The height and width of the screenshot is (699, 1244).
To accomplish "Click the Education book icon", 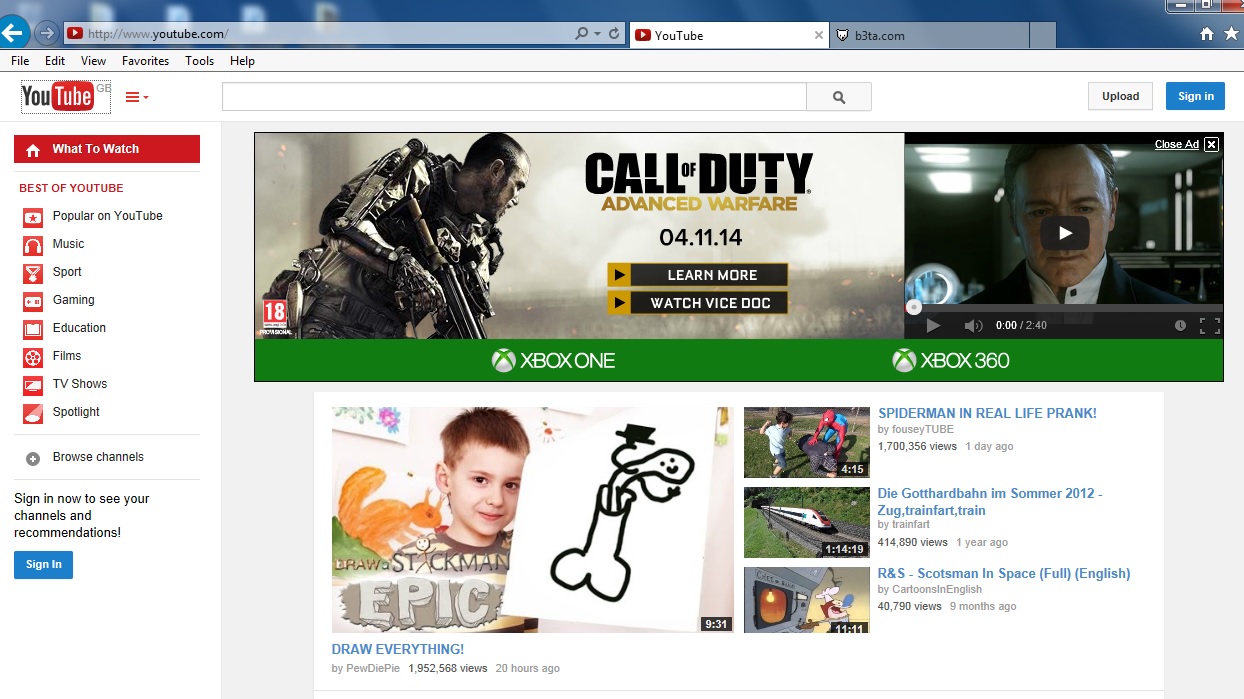I will click(x=33, y=329).
